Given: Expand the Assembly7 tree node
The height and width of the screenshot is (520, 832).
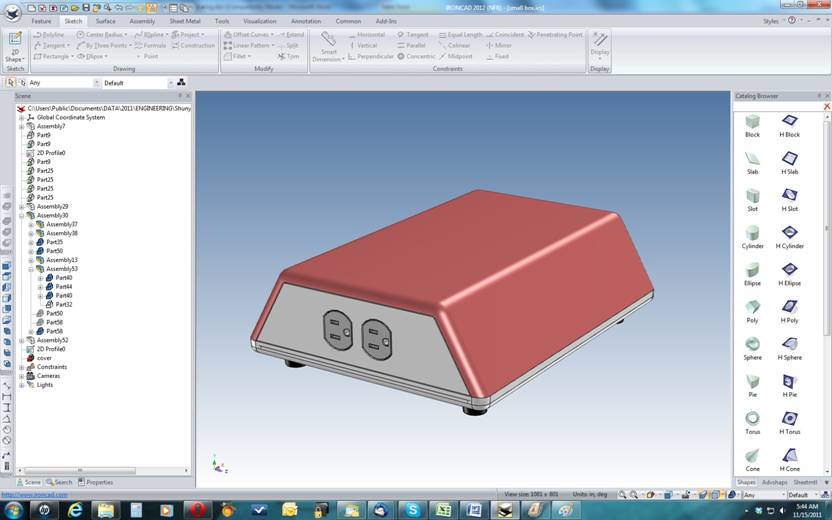Looking at the screenshot, I should point(21,127).
